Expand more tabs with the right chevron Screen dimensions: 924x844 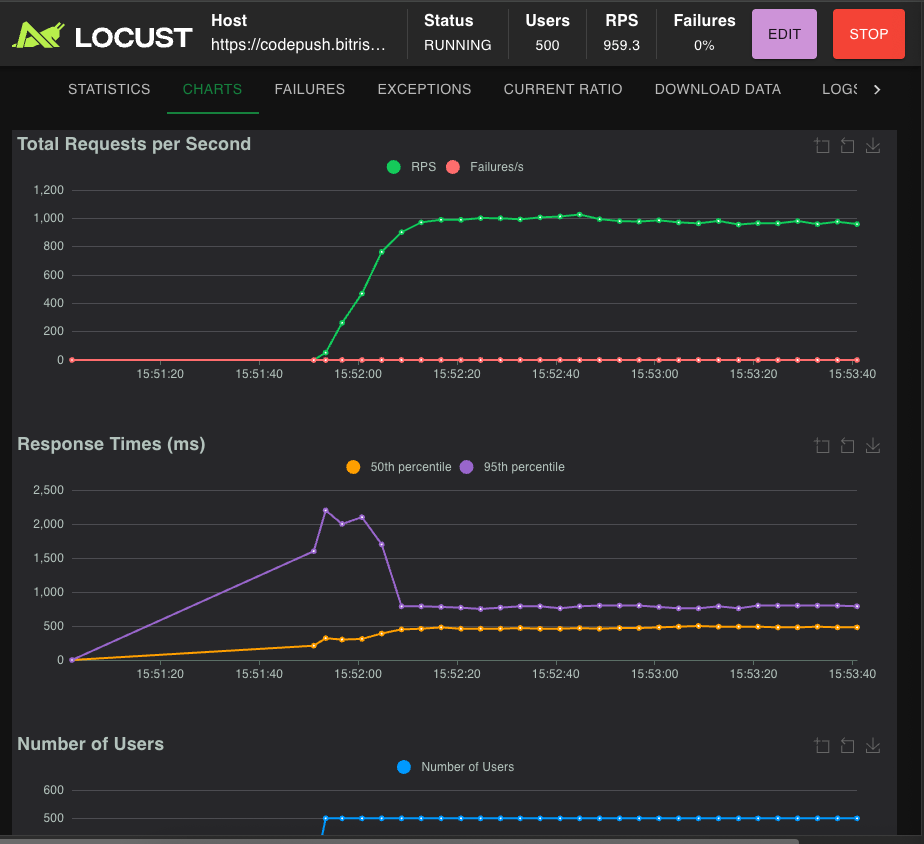[877, 90]
